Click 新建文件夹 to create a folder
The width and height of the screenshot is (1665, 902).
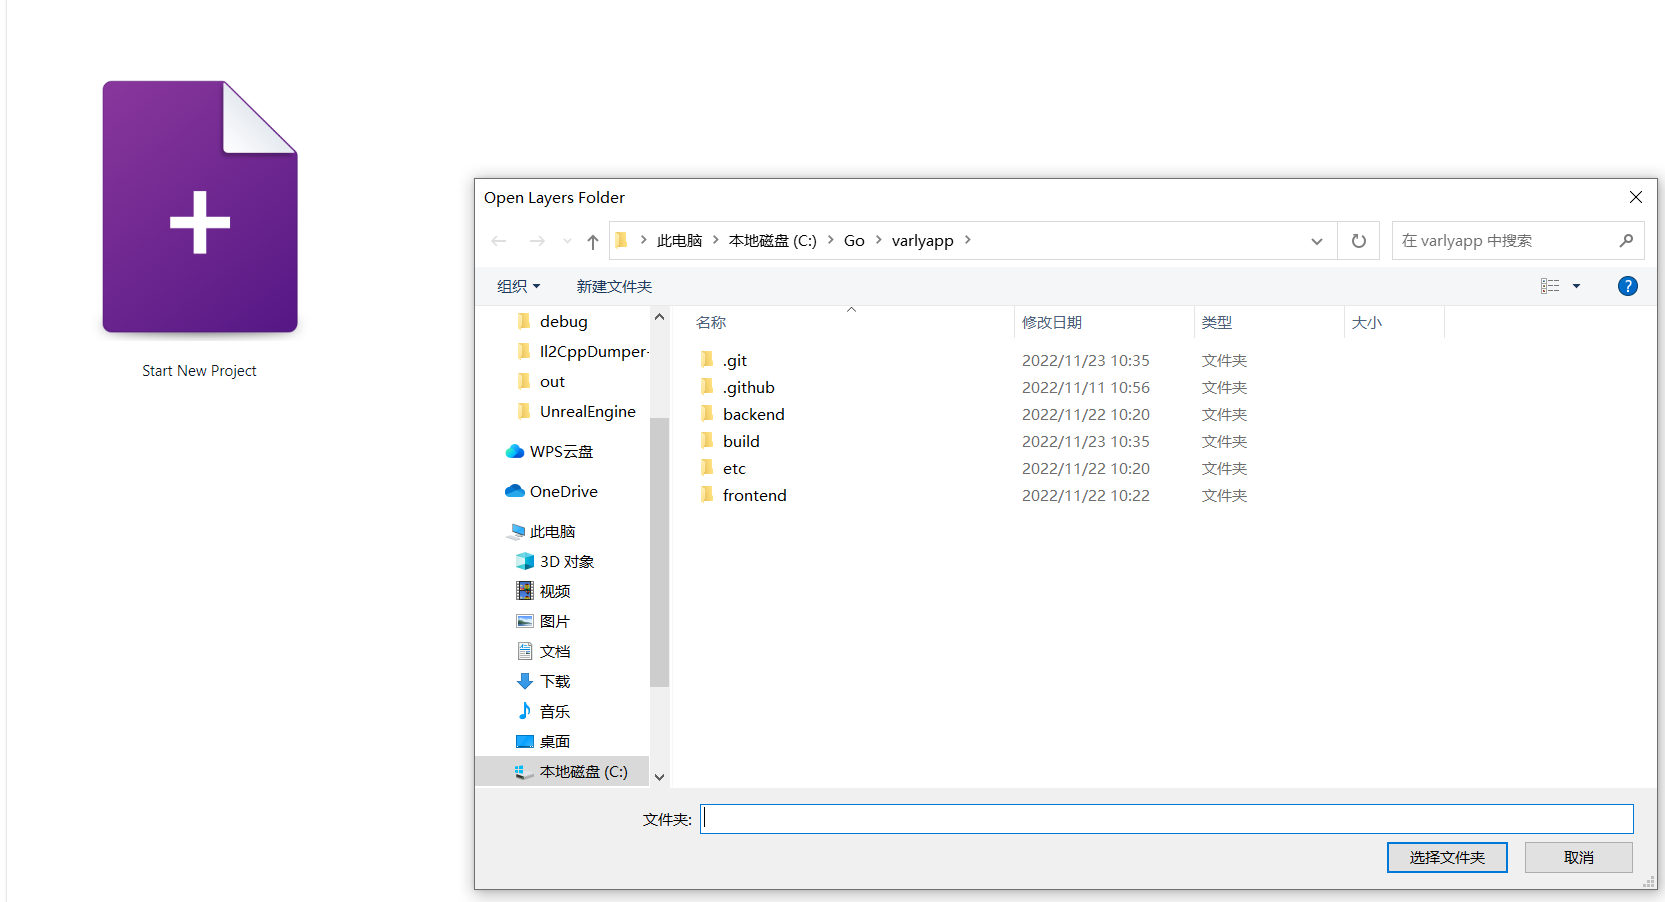614,286
